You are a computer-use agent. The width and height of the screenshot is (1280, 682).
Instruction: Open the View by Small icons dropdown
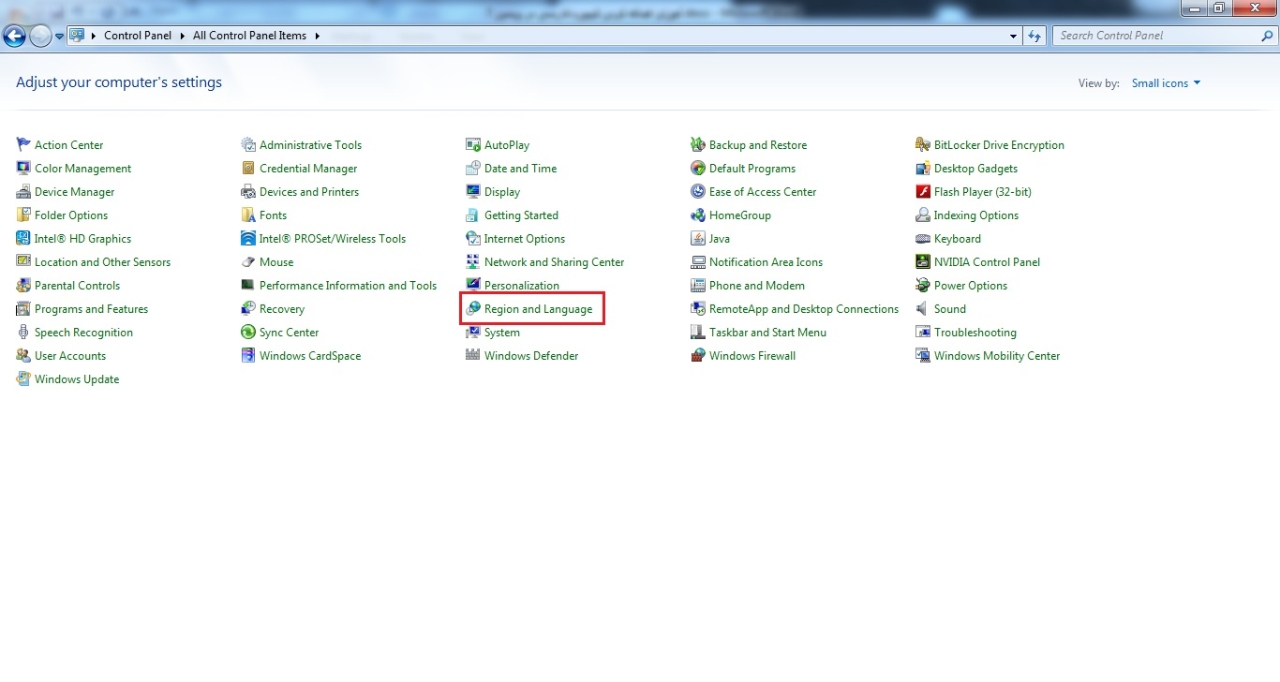pos(1166,84)
